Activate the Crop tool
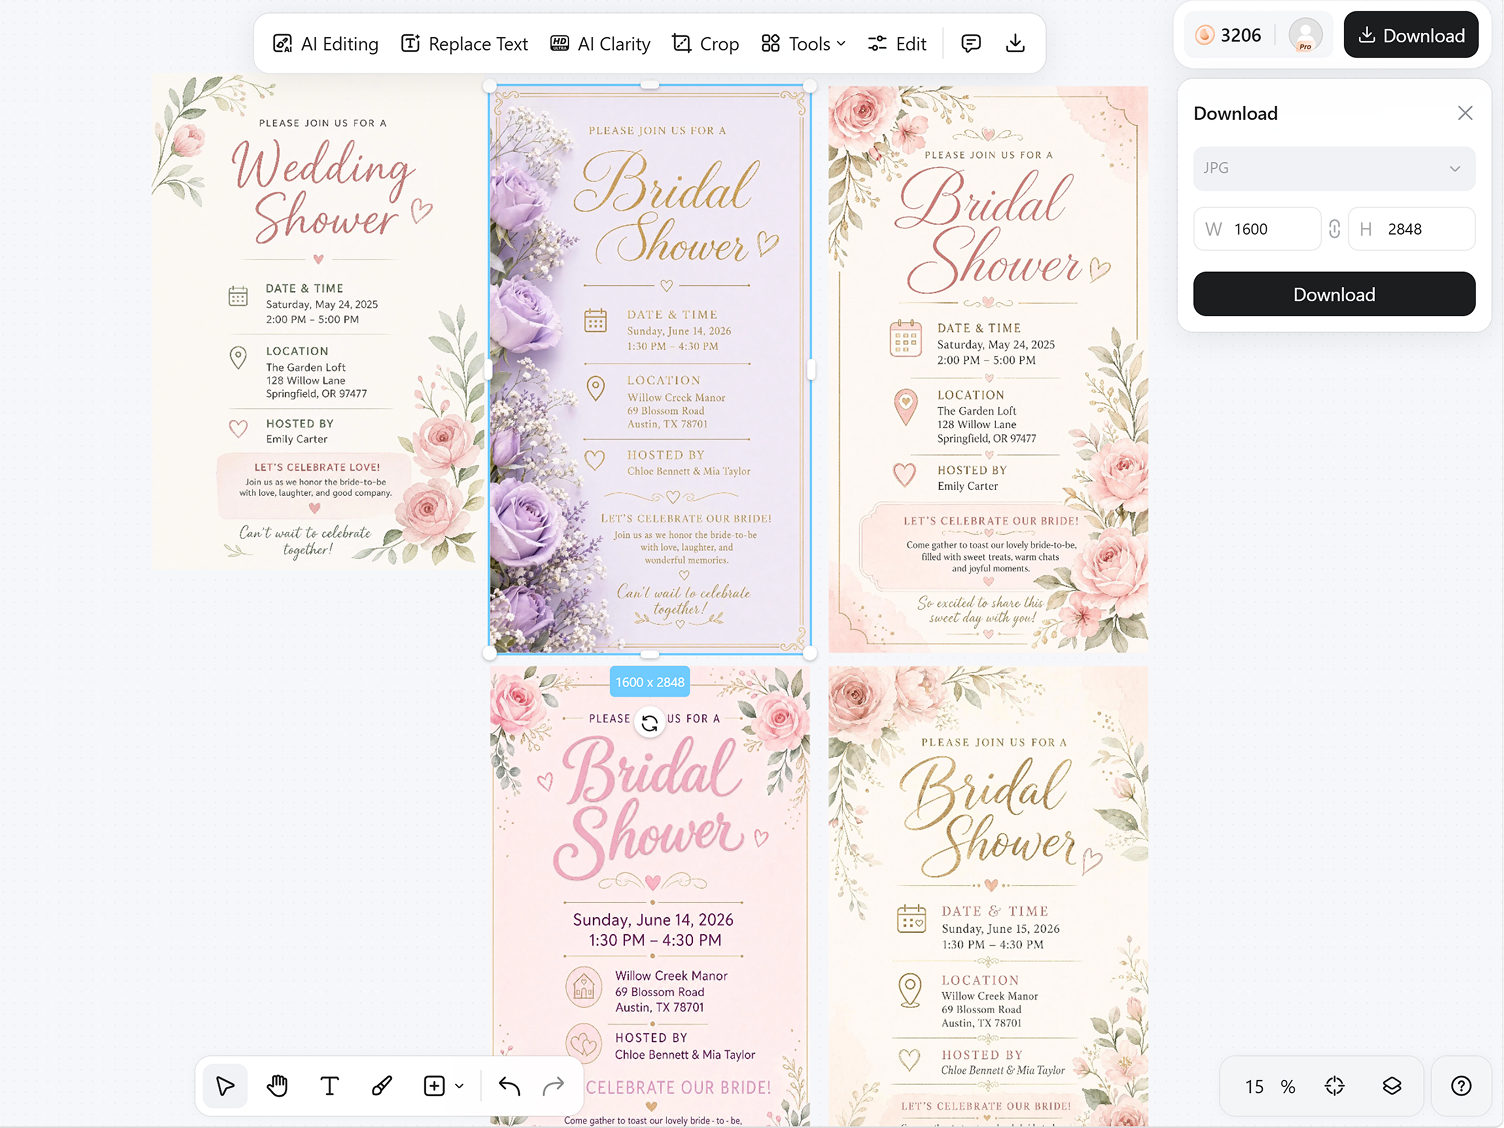 point(705,44)
